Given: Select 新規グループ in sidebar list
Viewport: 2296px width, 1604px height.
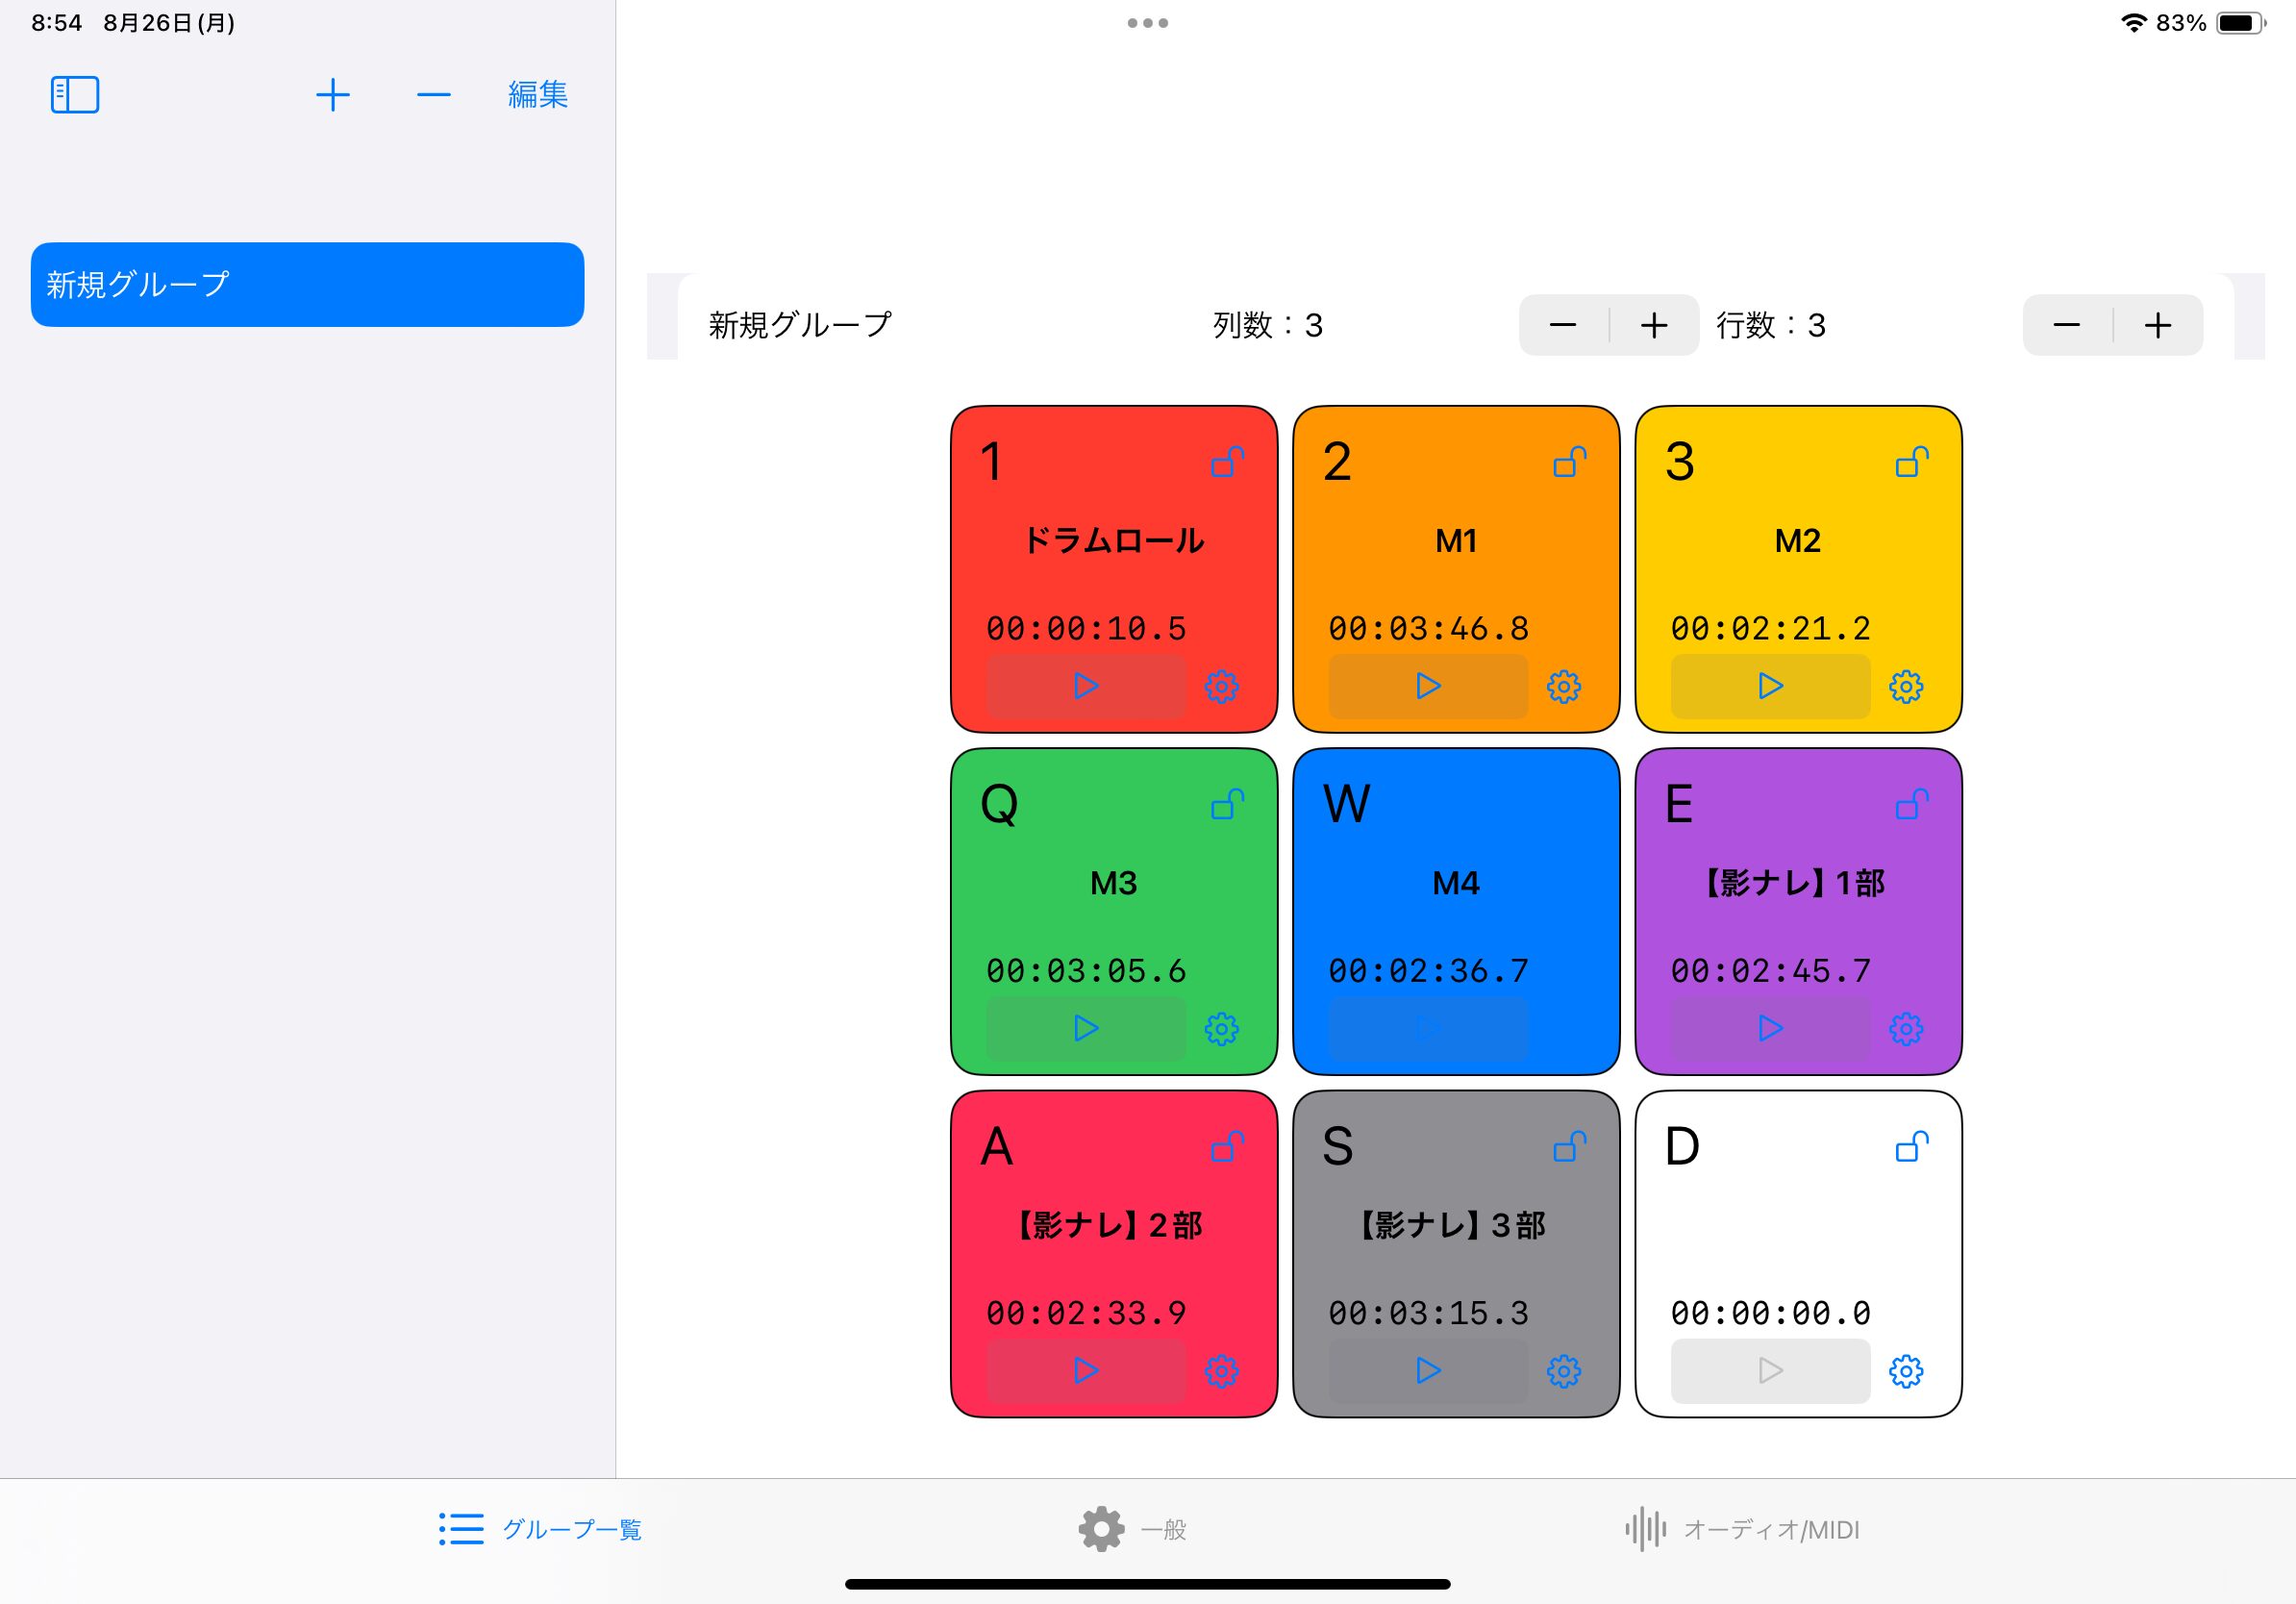Looking at the screenshot, I should pos(307,285).
